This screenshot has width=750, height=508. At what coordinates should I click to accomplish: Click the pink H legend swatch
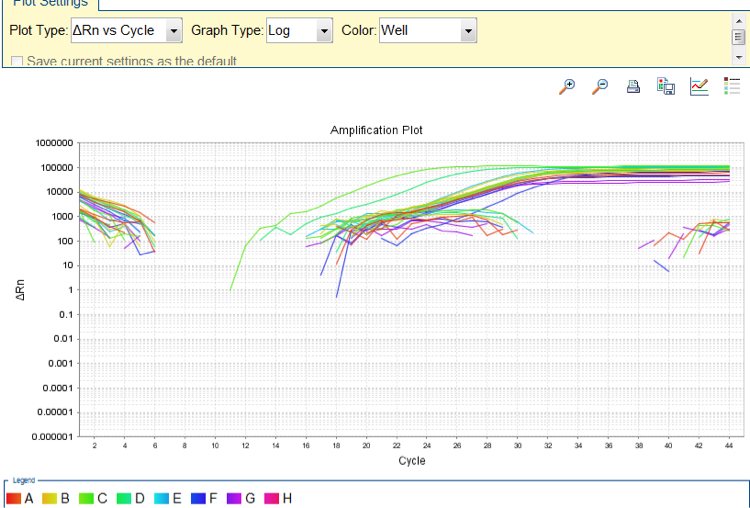[x=272, y=498]
